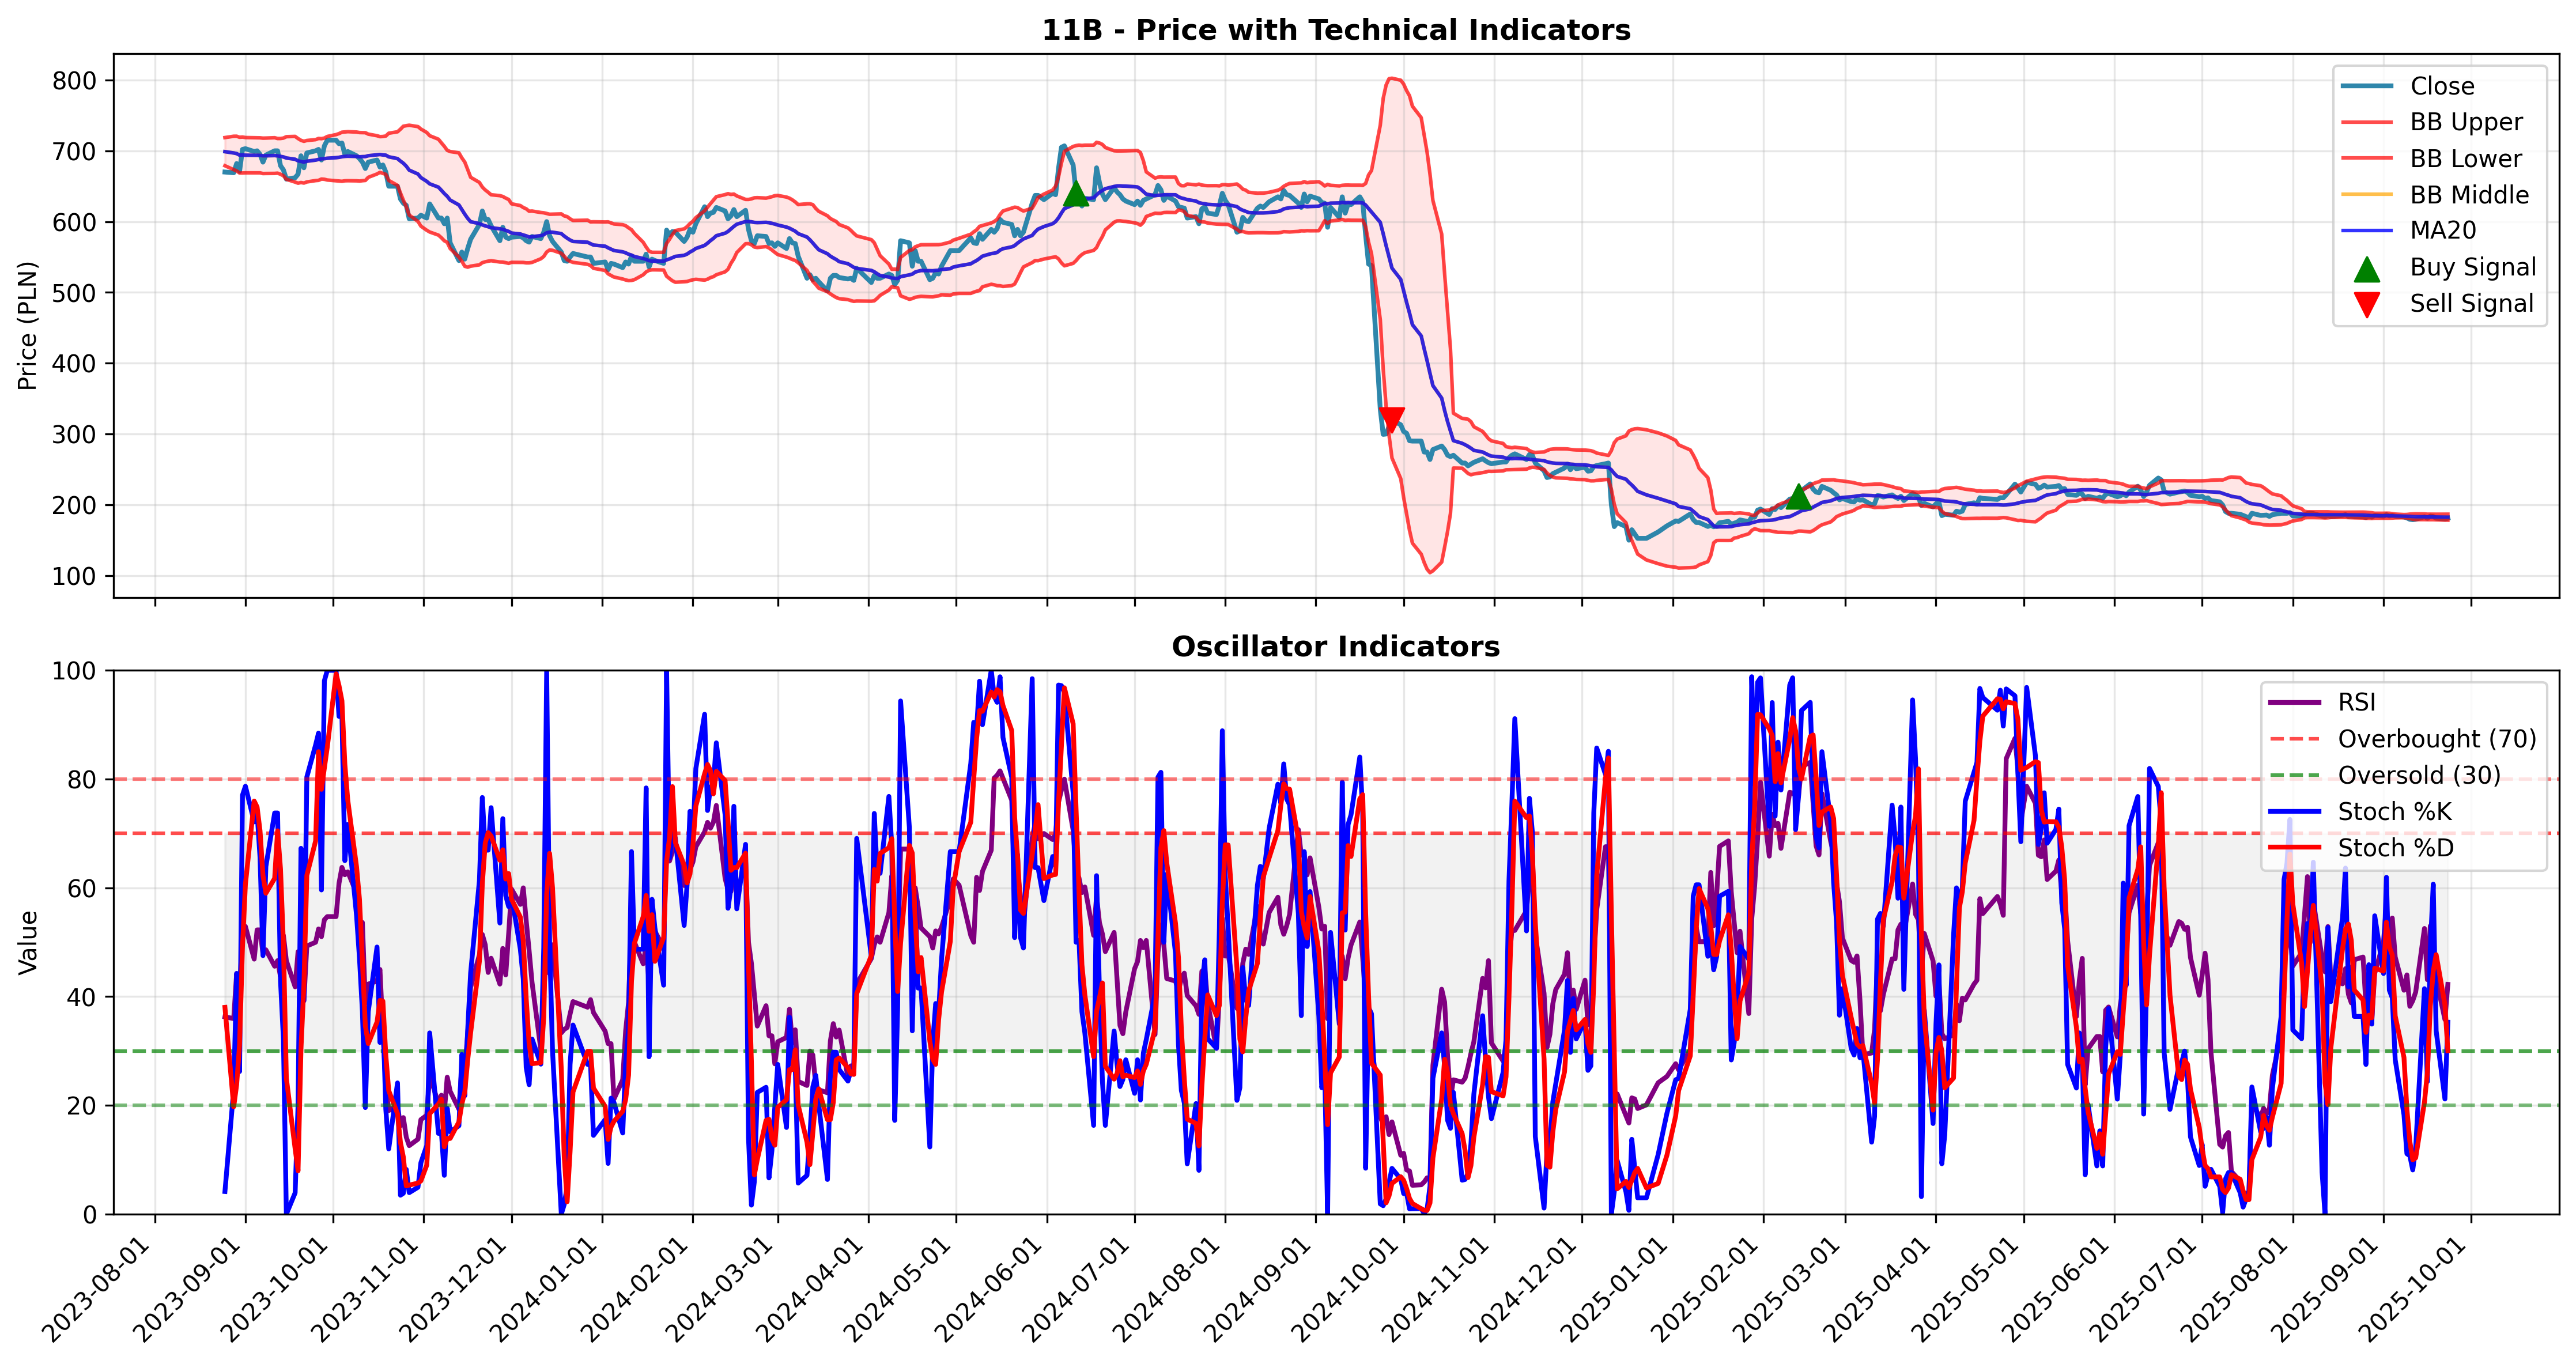Click the "Value" y-axis label
This screenshot has width=2576, height=1364.
click(28, 942)
